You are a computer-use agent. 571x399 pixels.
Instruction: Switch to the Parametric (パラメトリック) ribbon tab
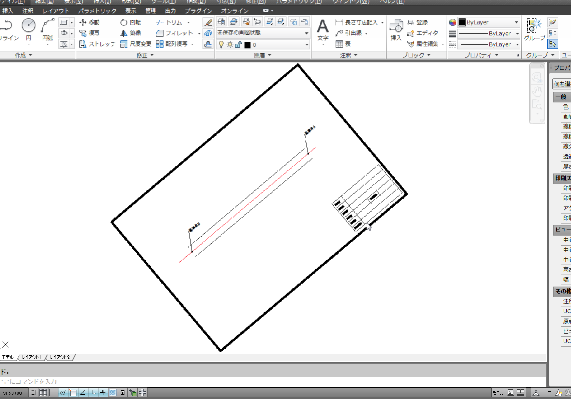pyautogui.click(x=98, y=11)
